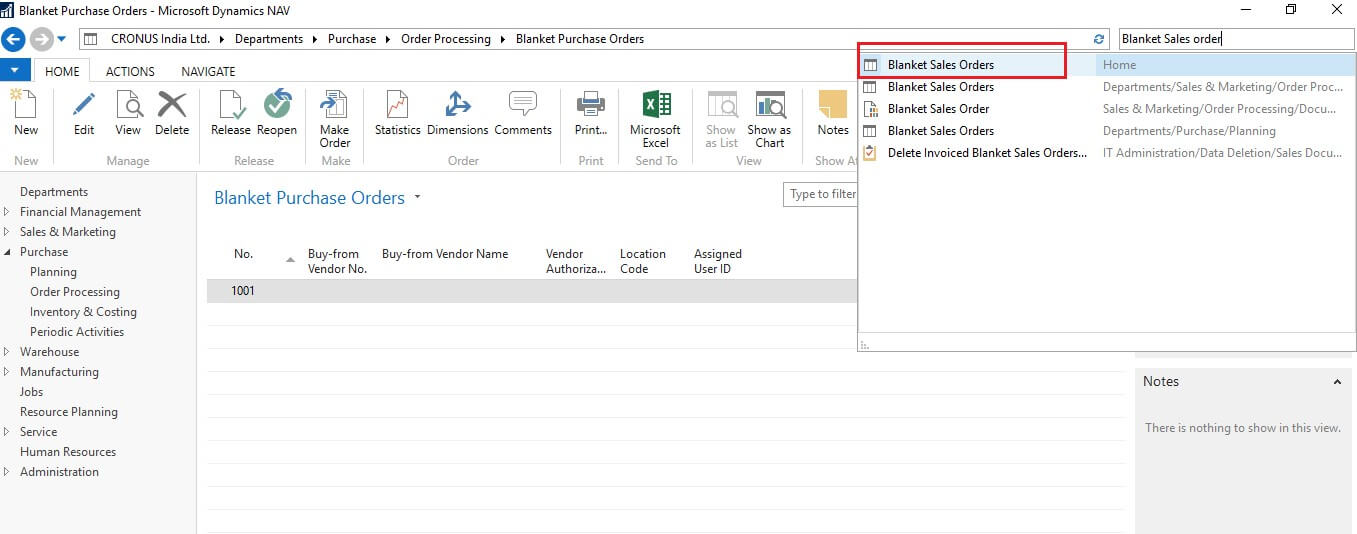Collapse the Notes panel chevron
1357x534 pixels.
click(1338, 382)
